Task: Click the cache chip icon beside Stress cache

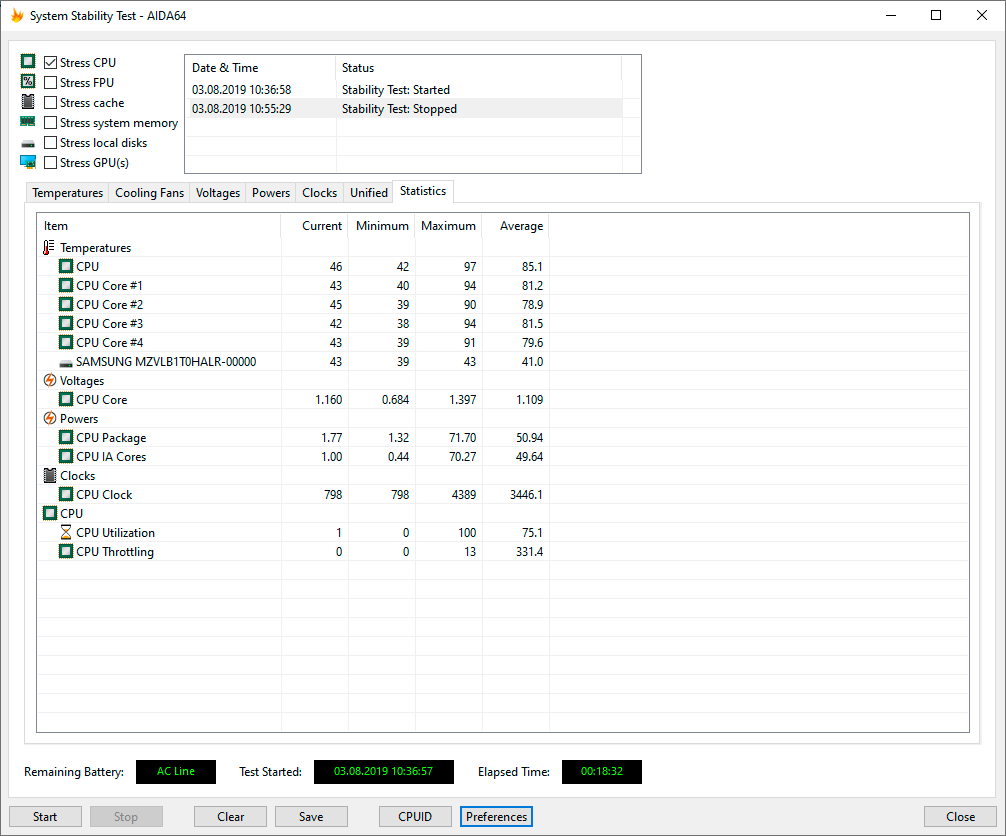Action: pyautogui.click(x=28, y=101)
